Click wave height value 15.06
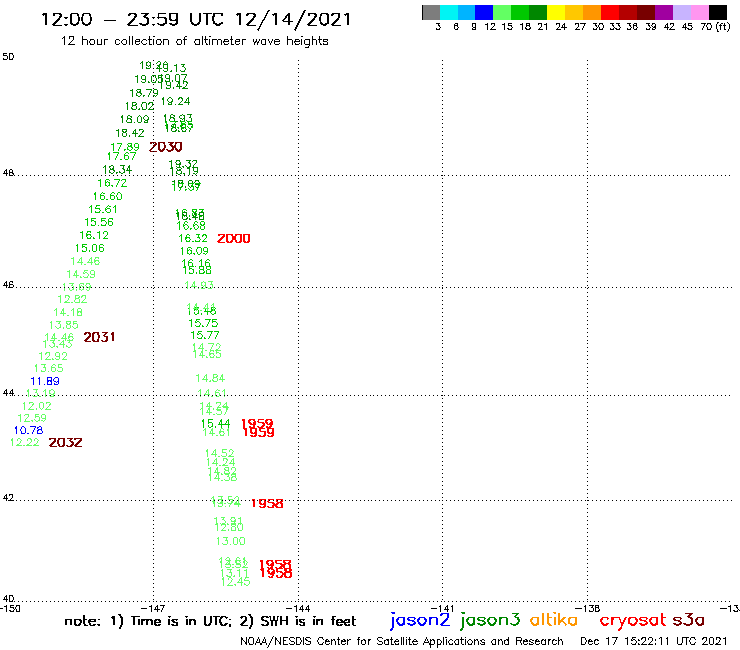 click(x=90, y=248)
